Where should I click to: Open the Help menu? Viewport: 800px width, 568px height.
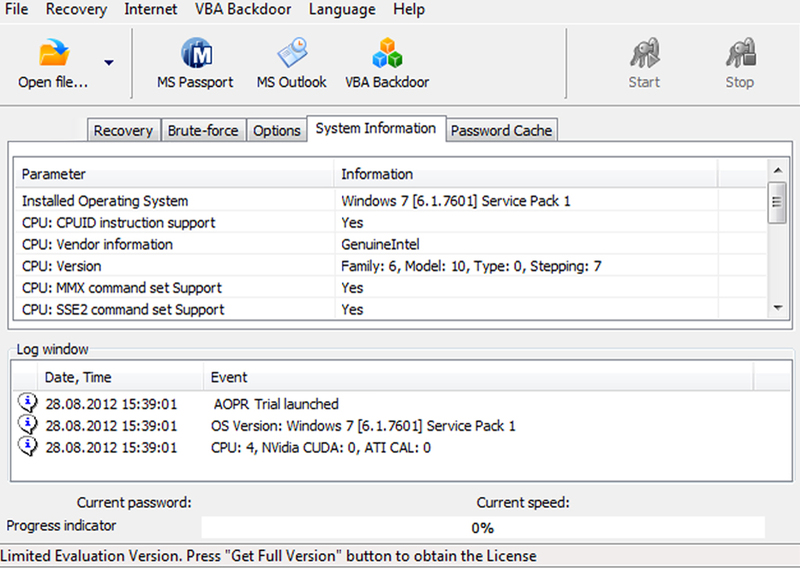tap(409, 9)
